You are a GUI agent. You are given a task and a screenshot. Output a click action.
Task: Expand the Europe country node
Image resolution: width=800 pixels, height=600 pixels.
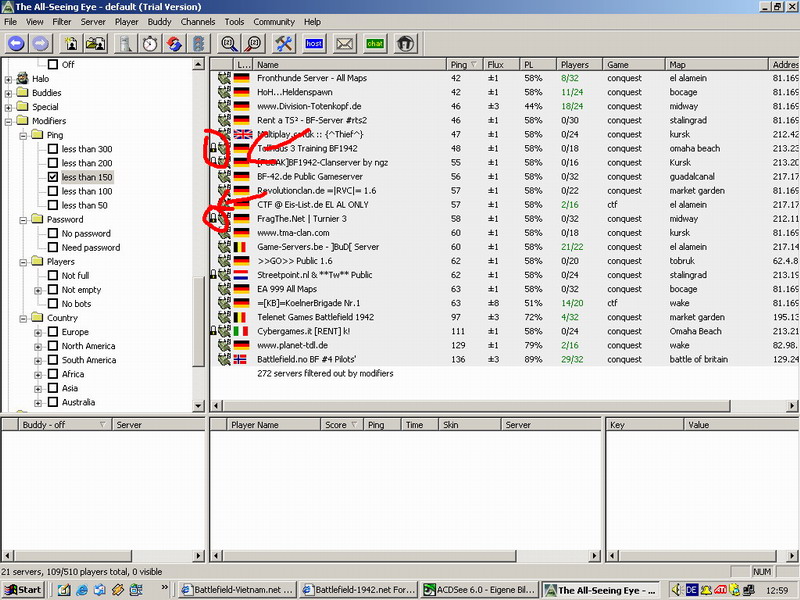(x=38, y=332)
